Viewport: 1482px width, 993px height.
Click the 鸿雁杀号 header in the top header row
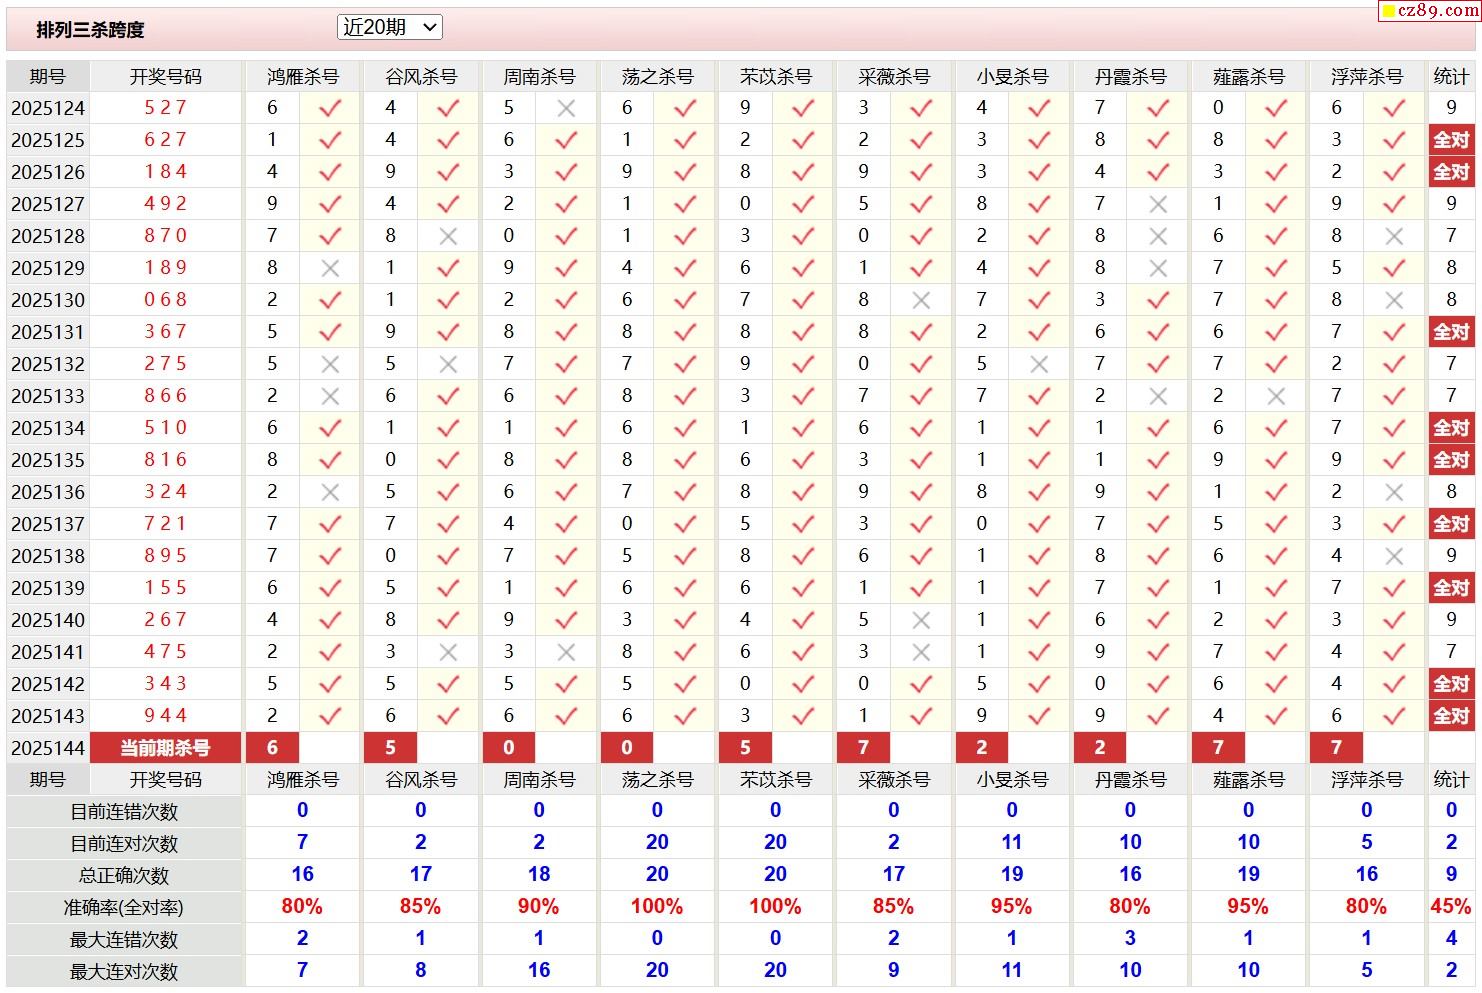click(302, 77)
